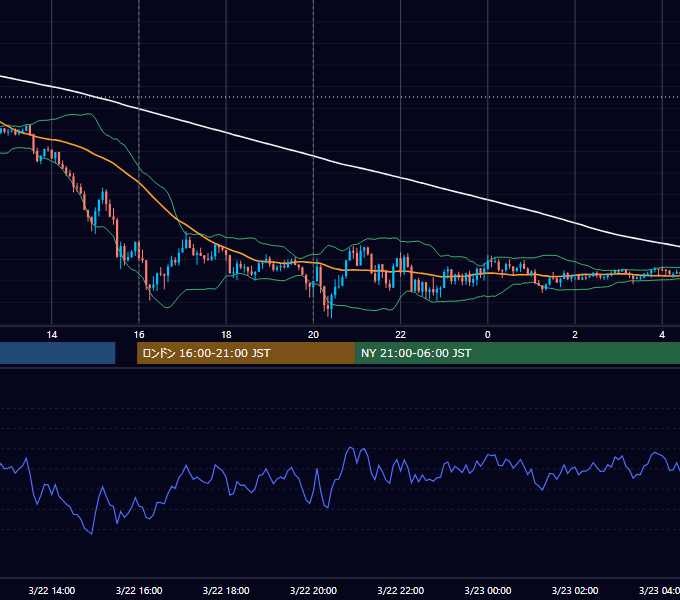This screenshot has width=680, height=600.
Task: Click the NY 21:00-06:00 JST session bar
Action: tap(517, 353)
